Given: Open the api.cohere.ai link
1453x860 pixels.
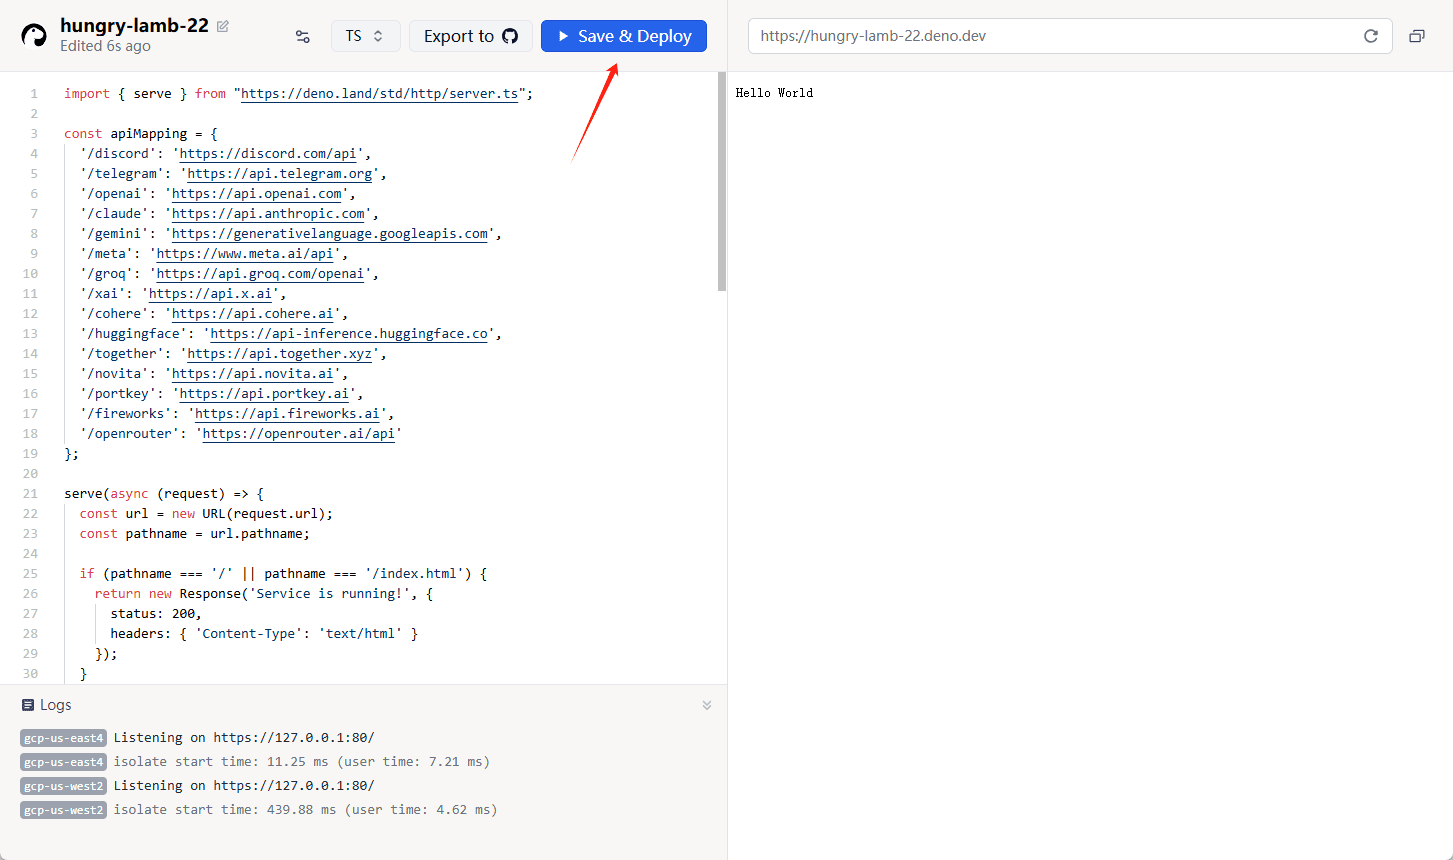Looking at the screenshot, I should pyautogui.click(x=253, y=313).
